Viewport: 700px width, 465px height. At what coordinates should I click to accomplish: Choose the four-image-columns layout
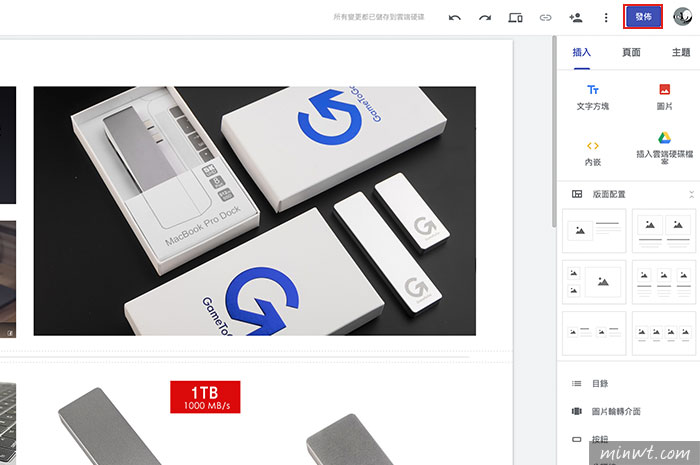(x=664, y=333)
